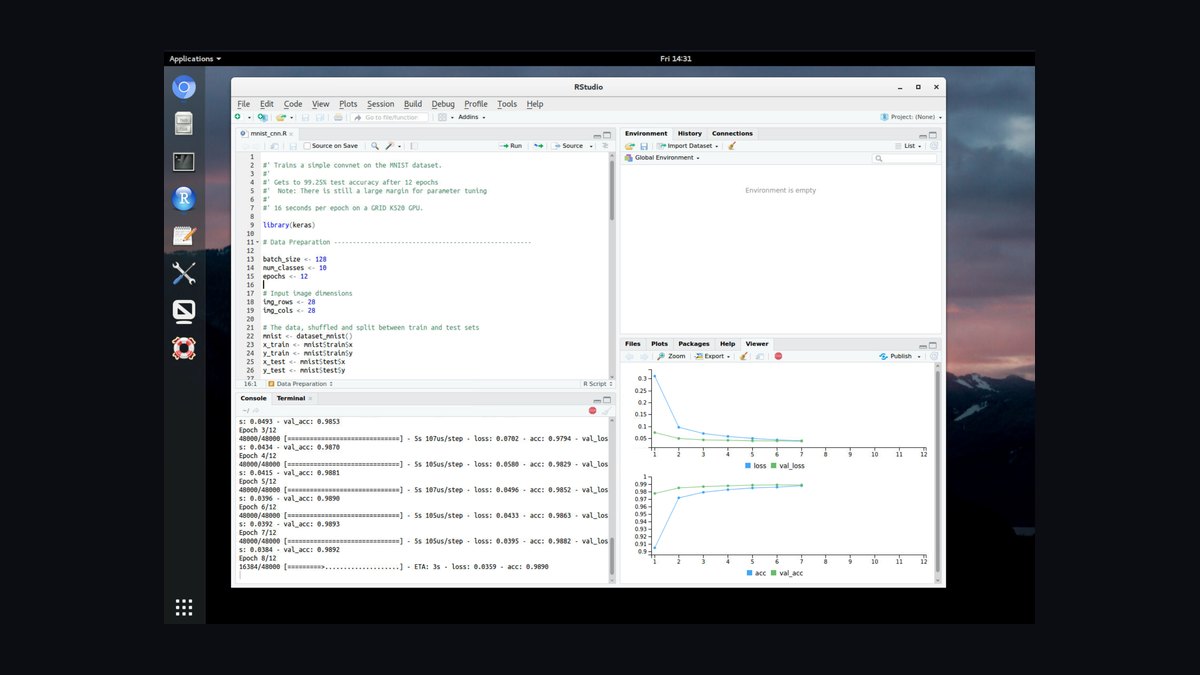This screenshot has width=1200, height=675.
Task: Click the Create a Project icon
Action: 262,117
